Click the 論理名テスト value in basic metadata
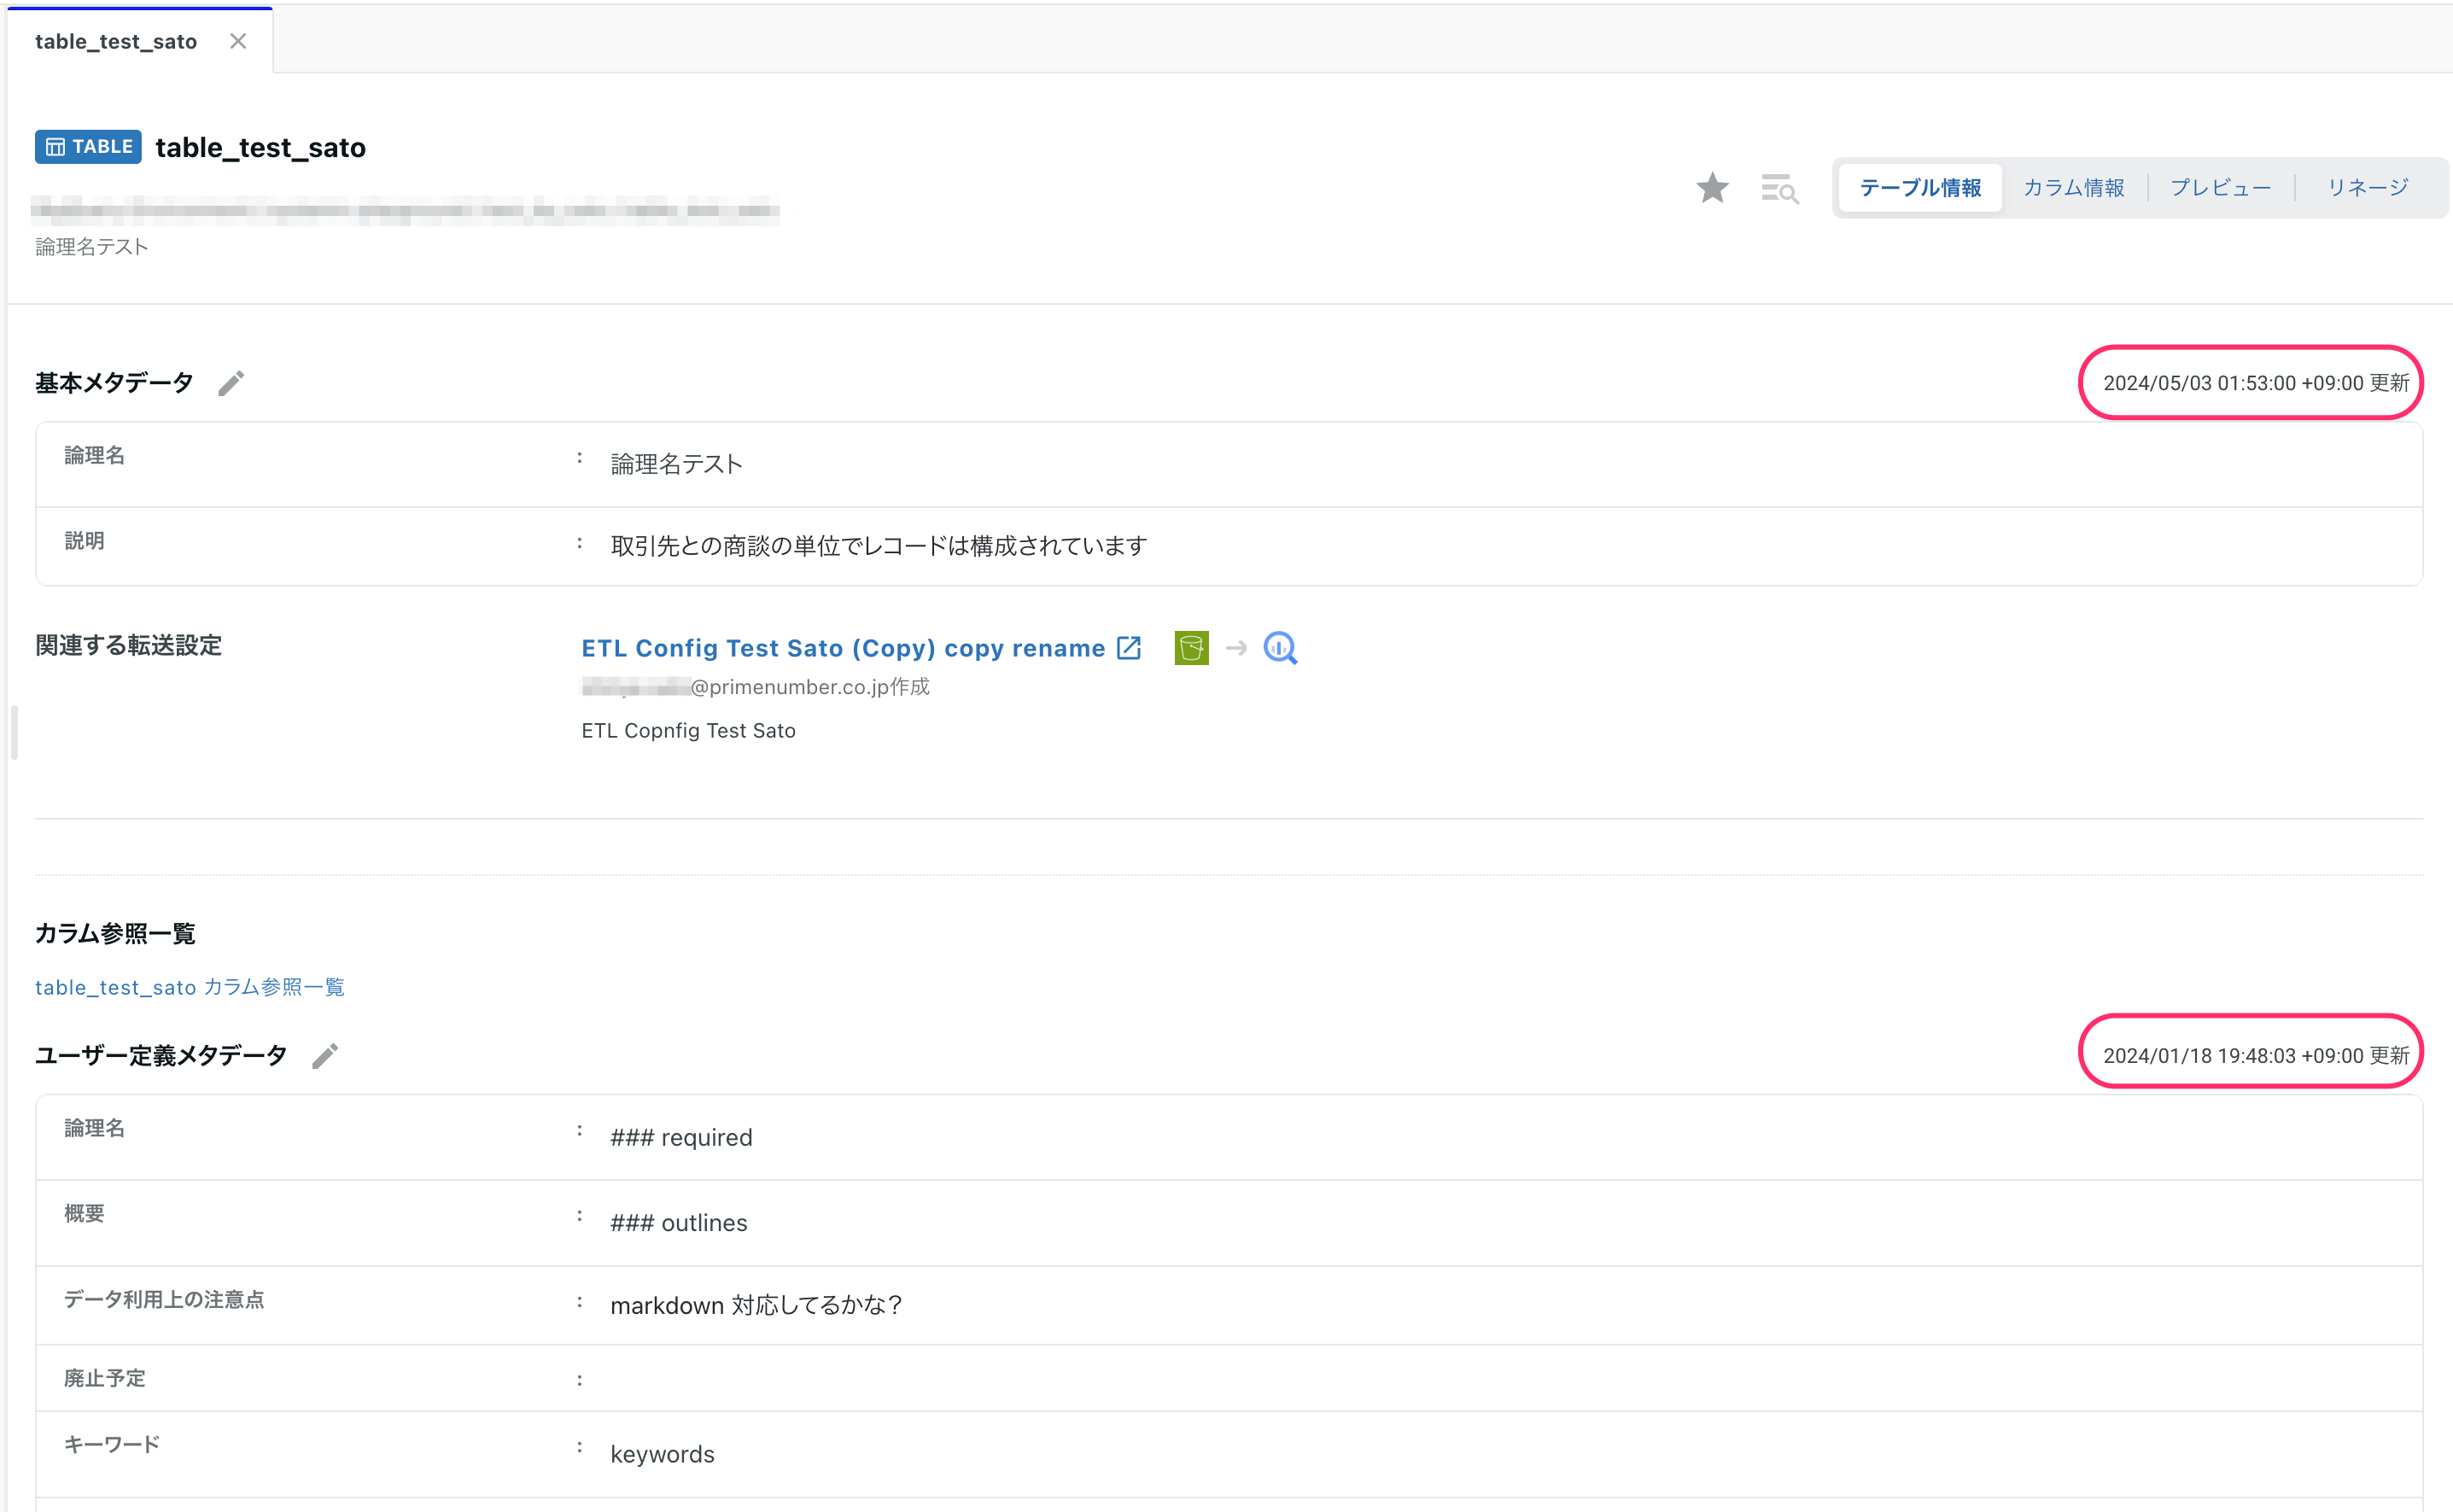2453x1512 pixels. (677, 464)
